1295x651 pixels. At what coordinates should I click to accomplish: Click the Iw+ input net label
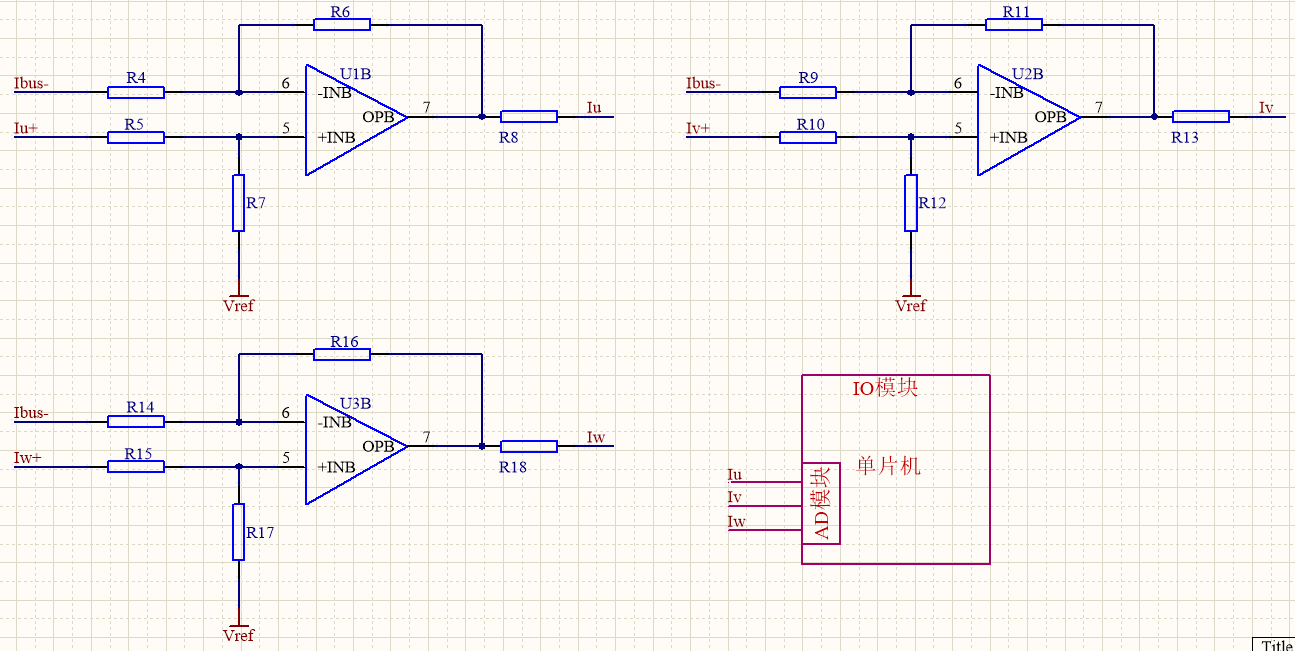[28, 458]
